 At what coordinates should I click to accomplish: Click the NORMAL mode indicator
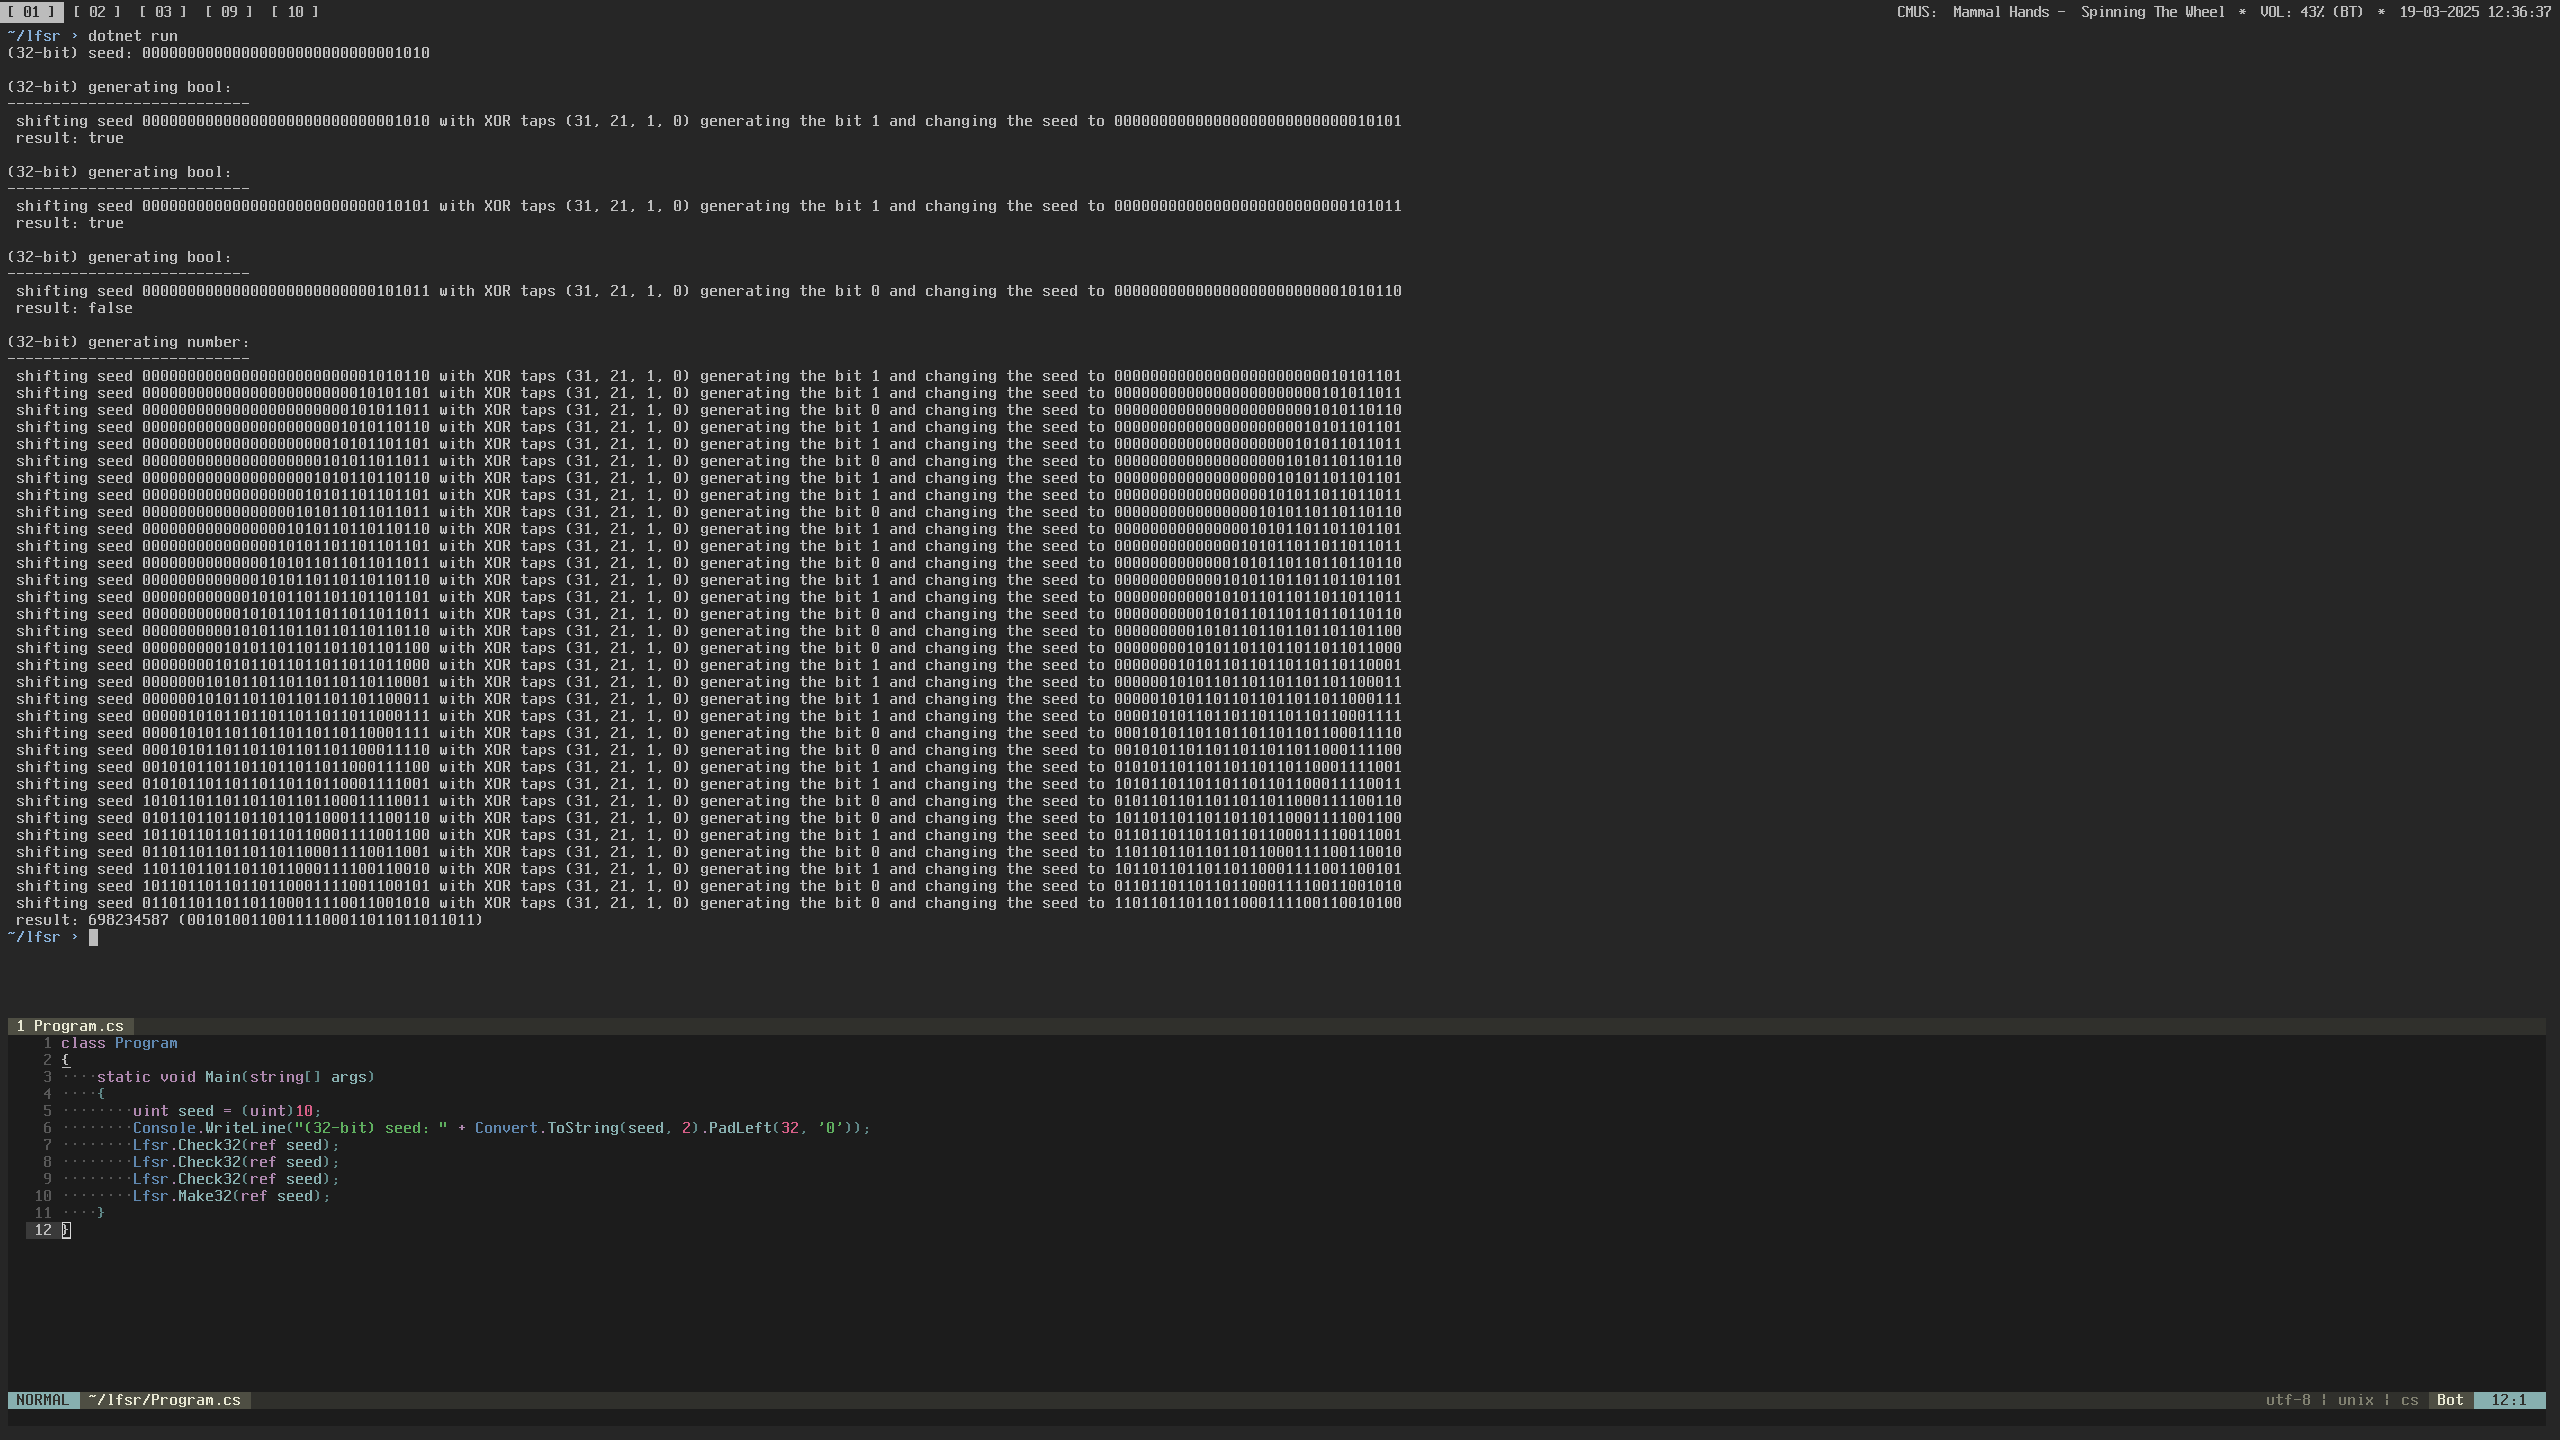point(43,1400)
